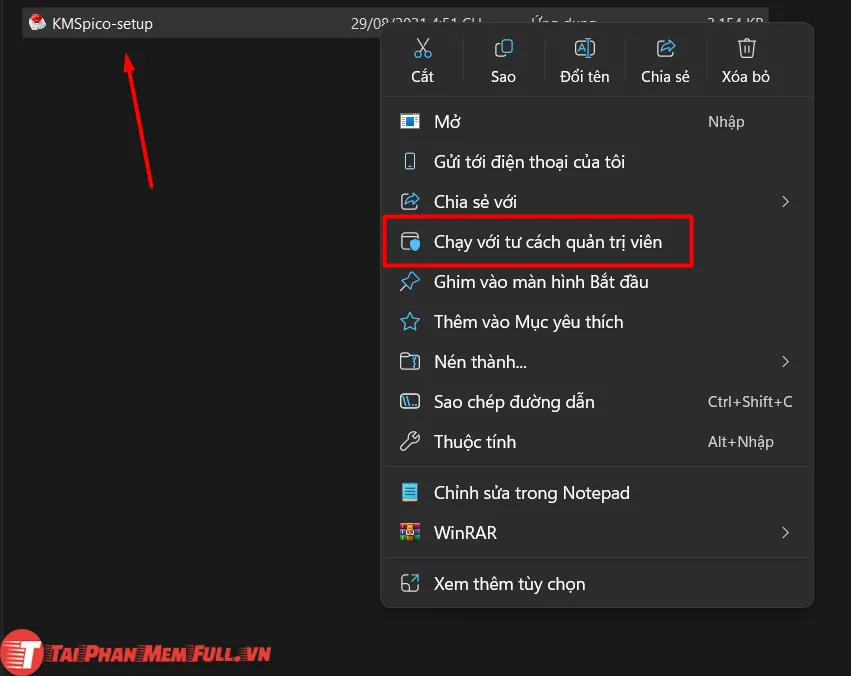This screenshot has width=851, height=676.
Task: Click the Chia sẻ (share) icon
Action: tap(665, 48)
